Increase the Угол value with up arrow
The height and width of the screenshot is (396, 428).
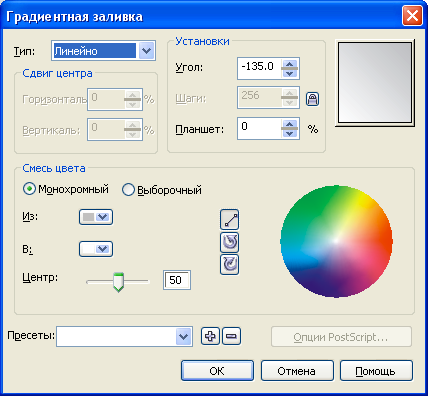point(290,64)
